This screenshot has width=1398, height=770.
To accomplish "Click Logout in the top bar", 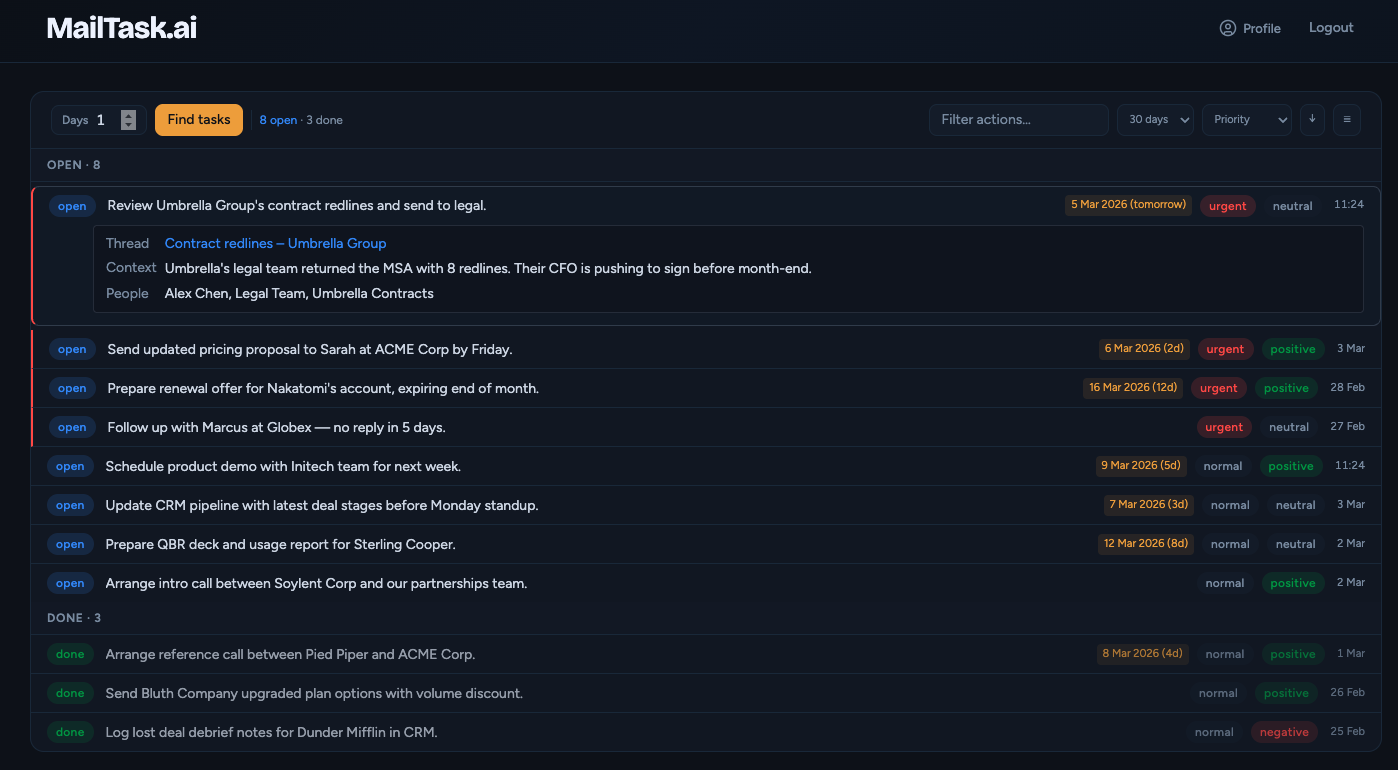I will (1331, 27).
